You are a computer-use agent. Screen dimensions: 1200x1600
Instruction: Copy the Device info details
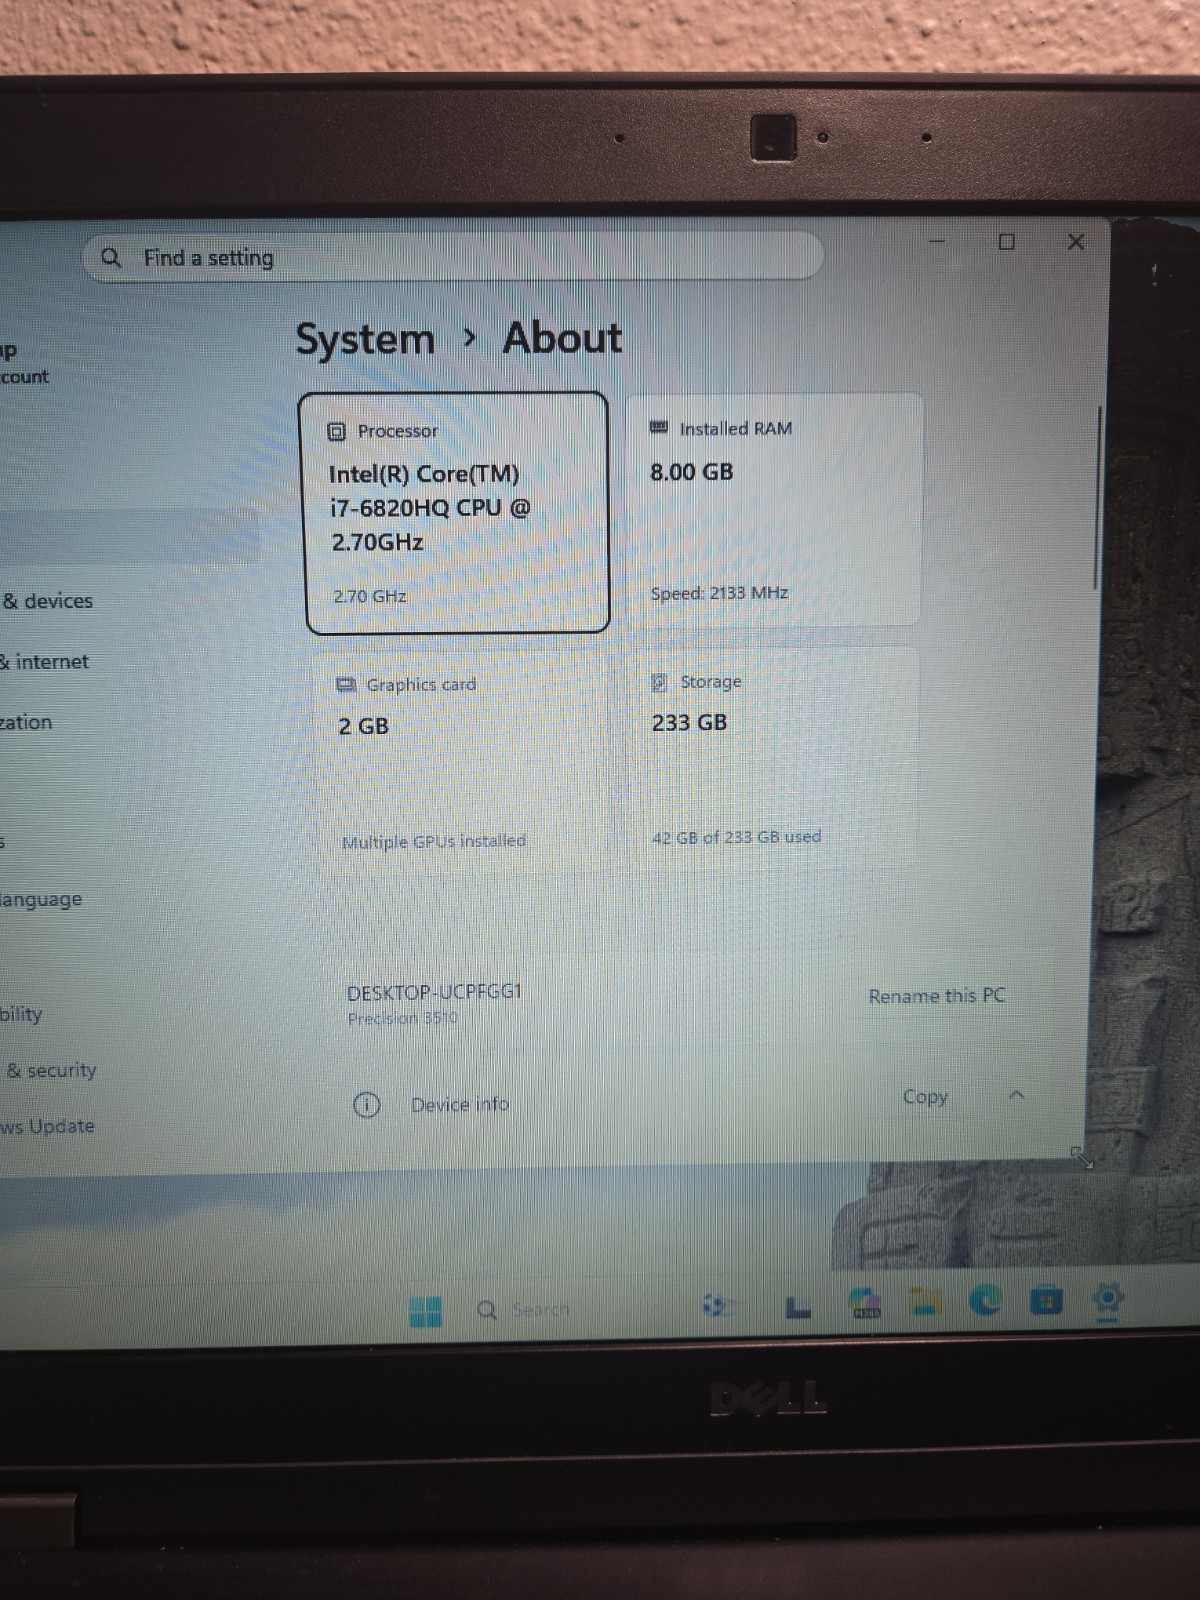925,1097
